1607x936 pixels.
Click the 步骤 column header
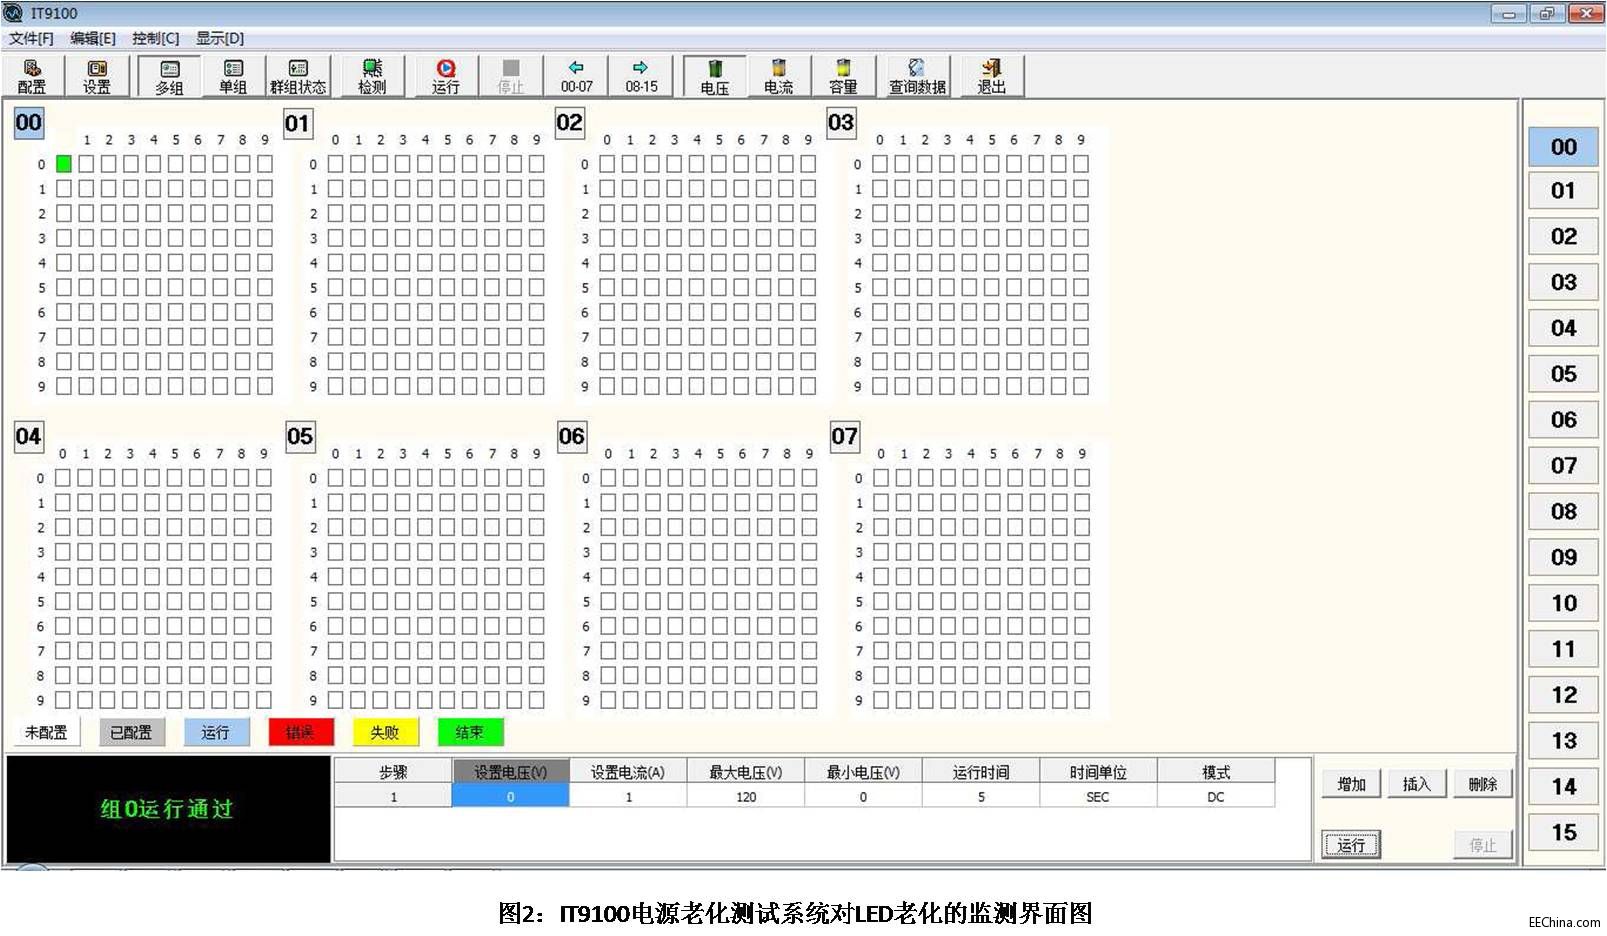pos(393,772)
